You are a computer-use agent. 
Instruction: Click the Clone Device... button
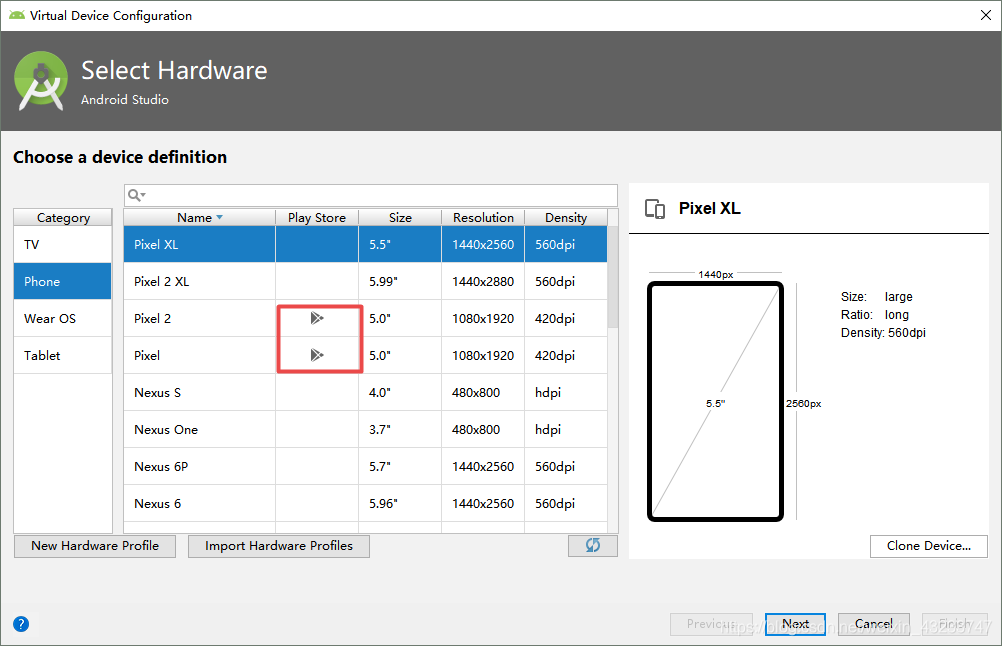pos(929,546)
